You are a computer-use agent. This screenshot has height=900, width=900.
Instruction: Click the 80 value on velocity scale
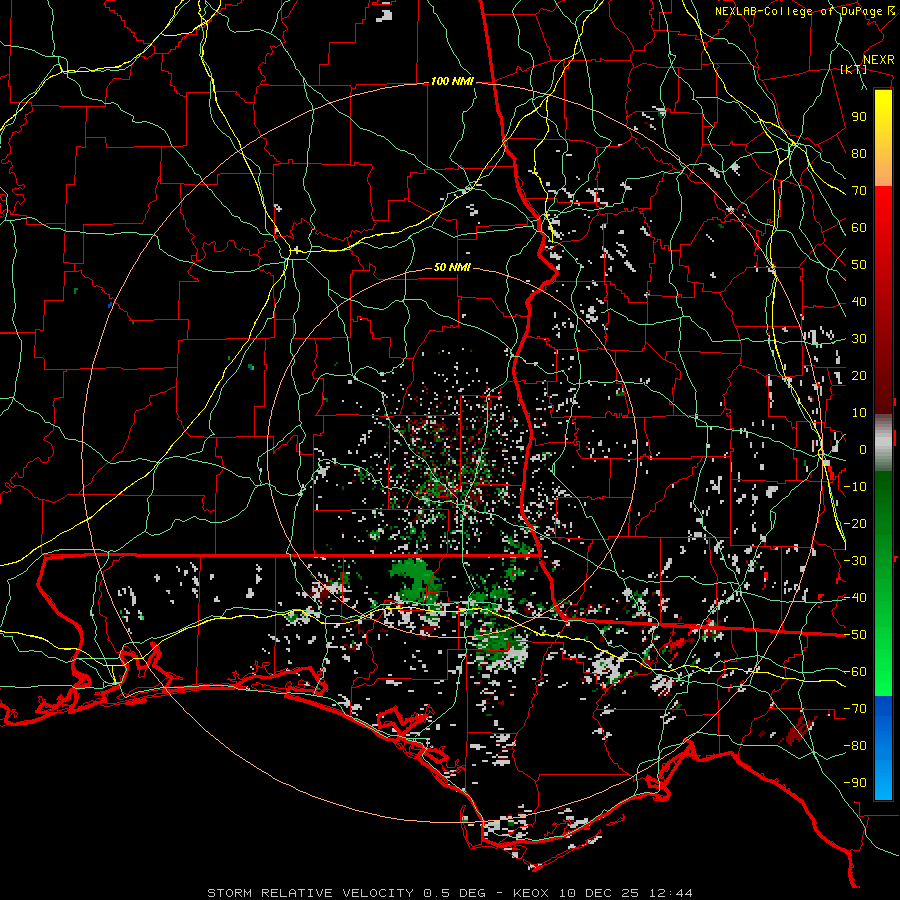click(x=859, y=154)
